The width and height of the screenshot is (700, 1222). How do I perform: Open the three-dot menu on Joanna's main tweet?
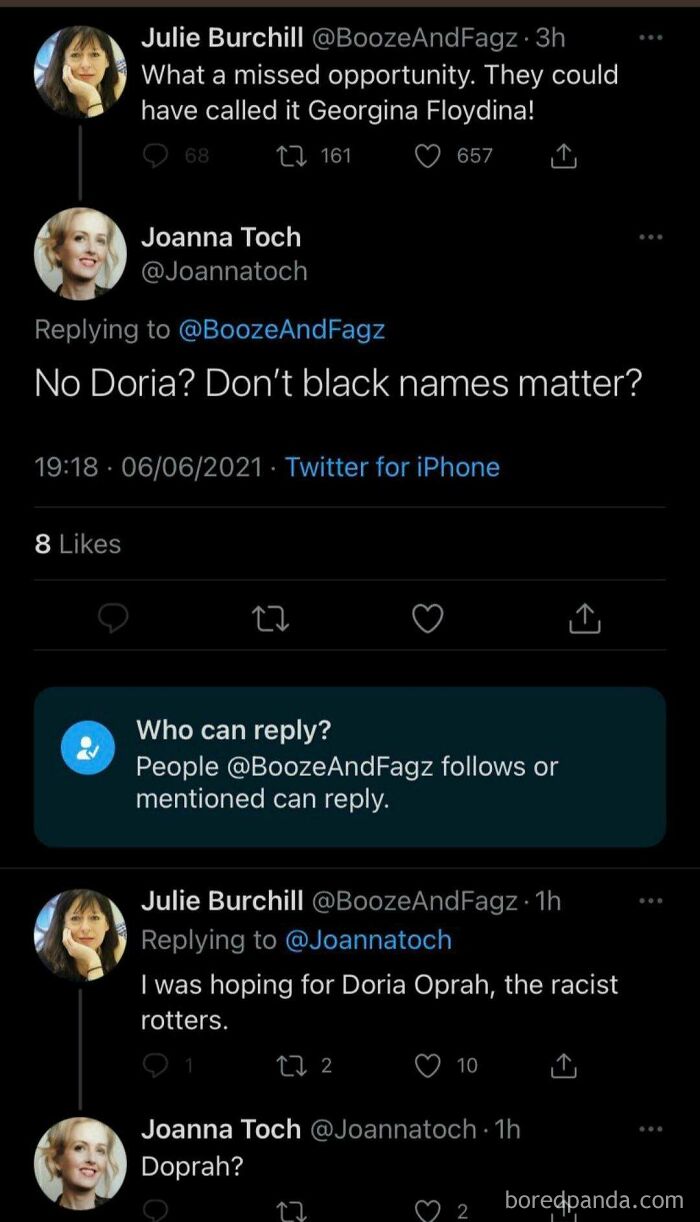click(650, 237)
